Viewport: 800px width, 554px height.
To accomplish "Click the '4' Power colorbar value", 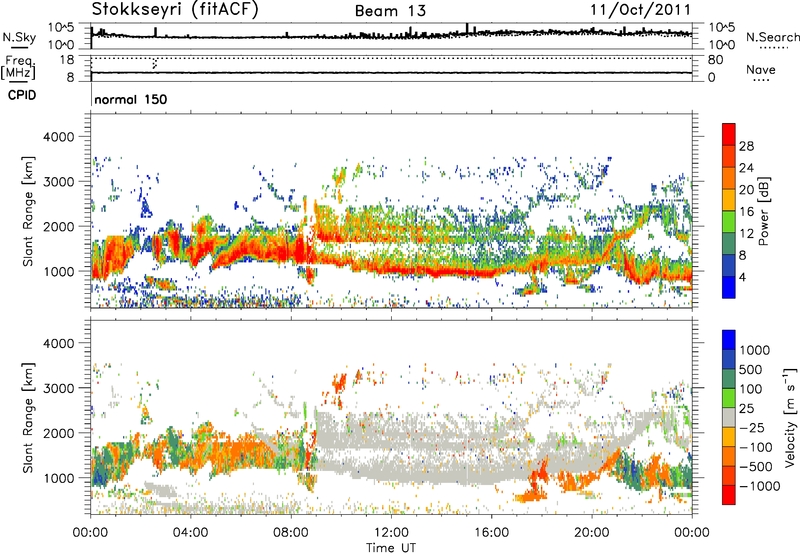I will [742, 277].
